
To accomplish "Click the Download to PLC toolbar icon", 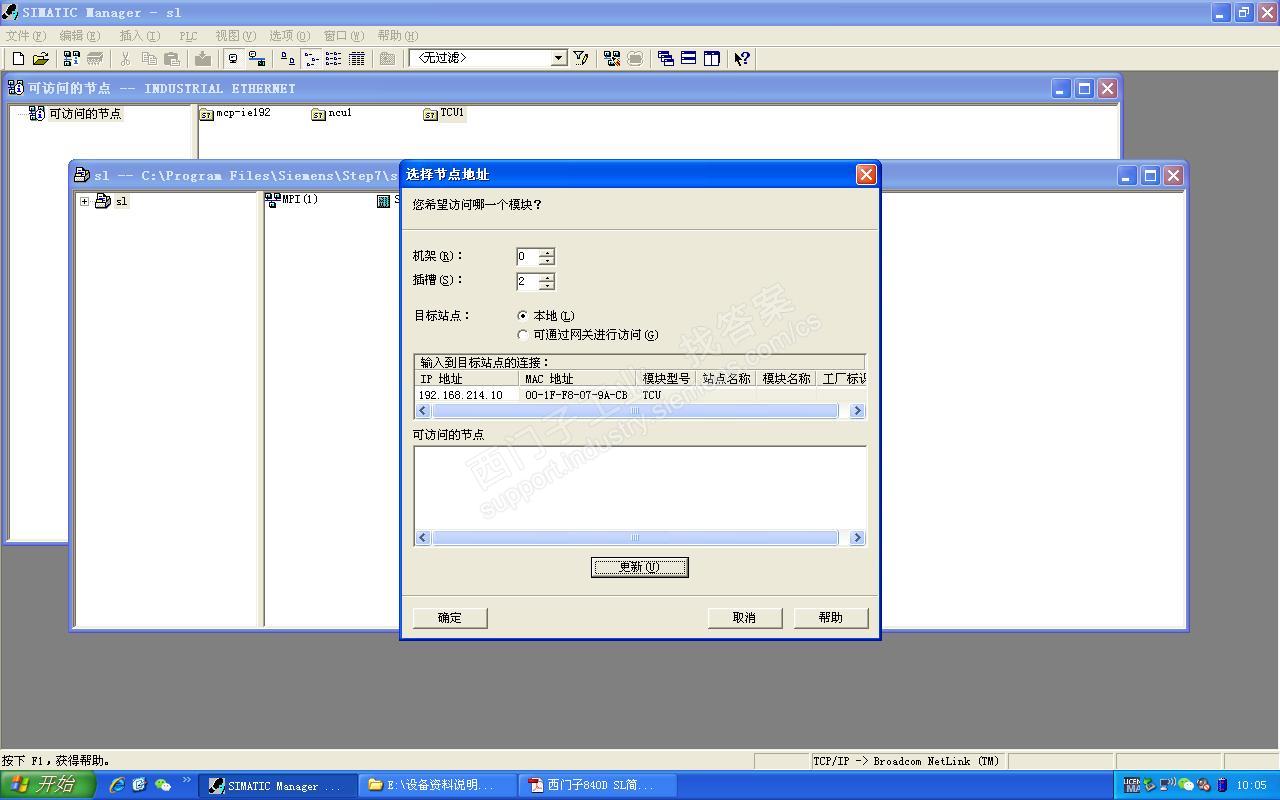I will click(x=203, y=59).
